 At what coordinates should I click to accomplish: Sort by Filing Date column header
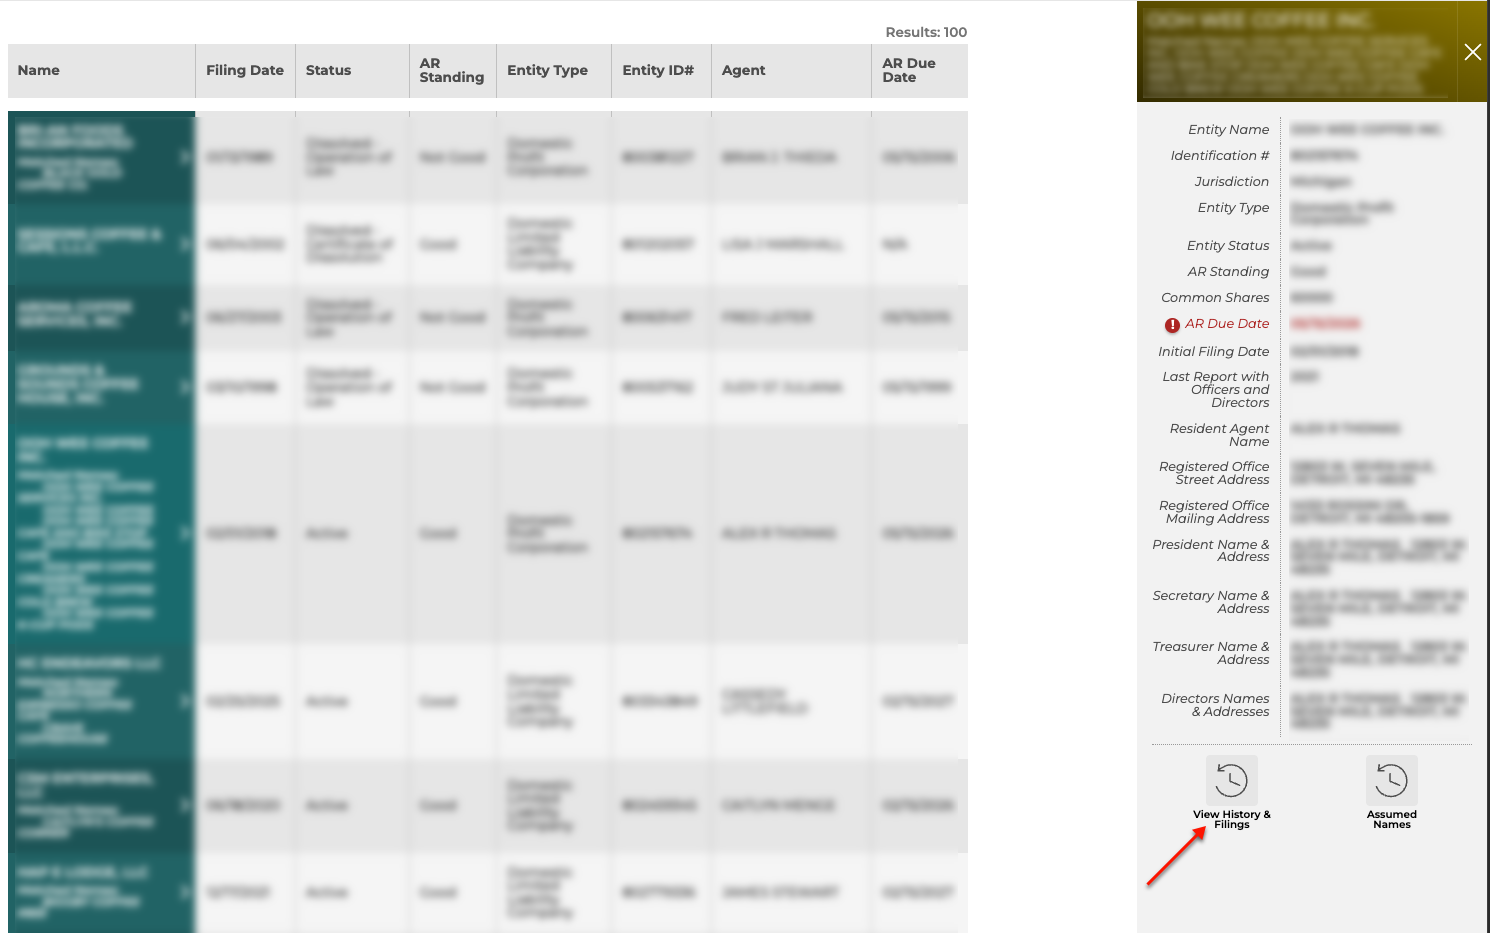[x=245, y=70]
